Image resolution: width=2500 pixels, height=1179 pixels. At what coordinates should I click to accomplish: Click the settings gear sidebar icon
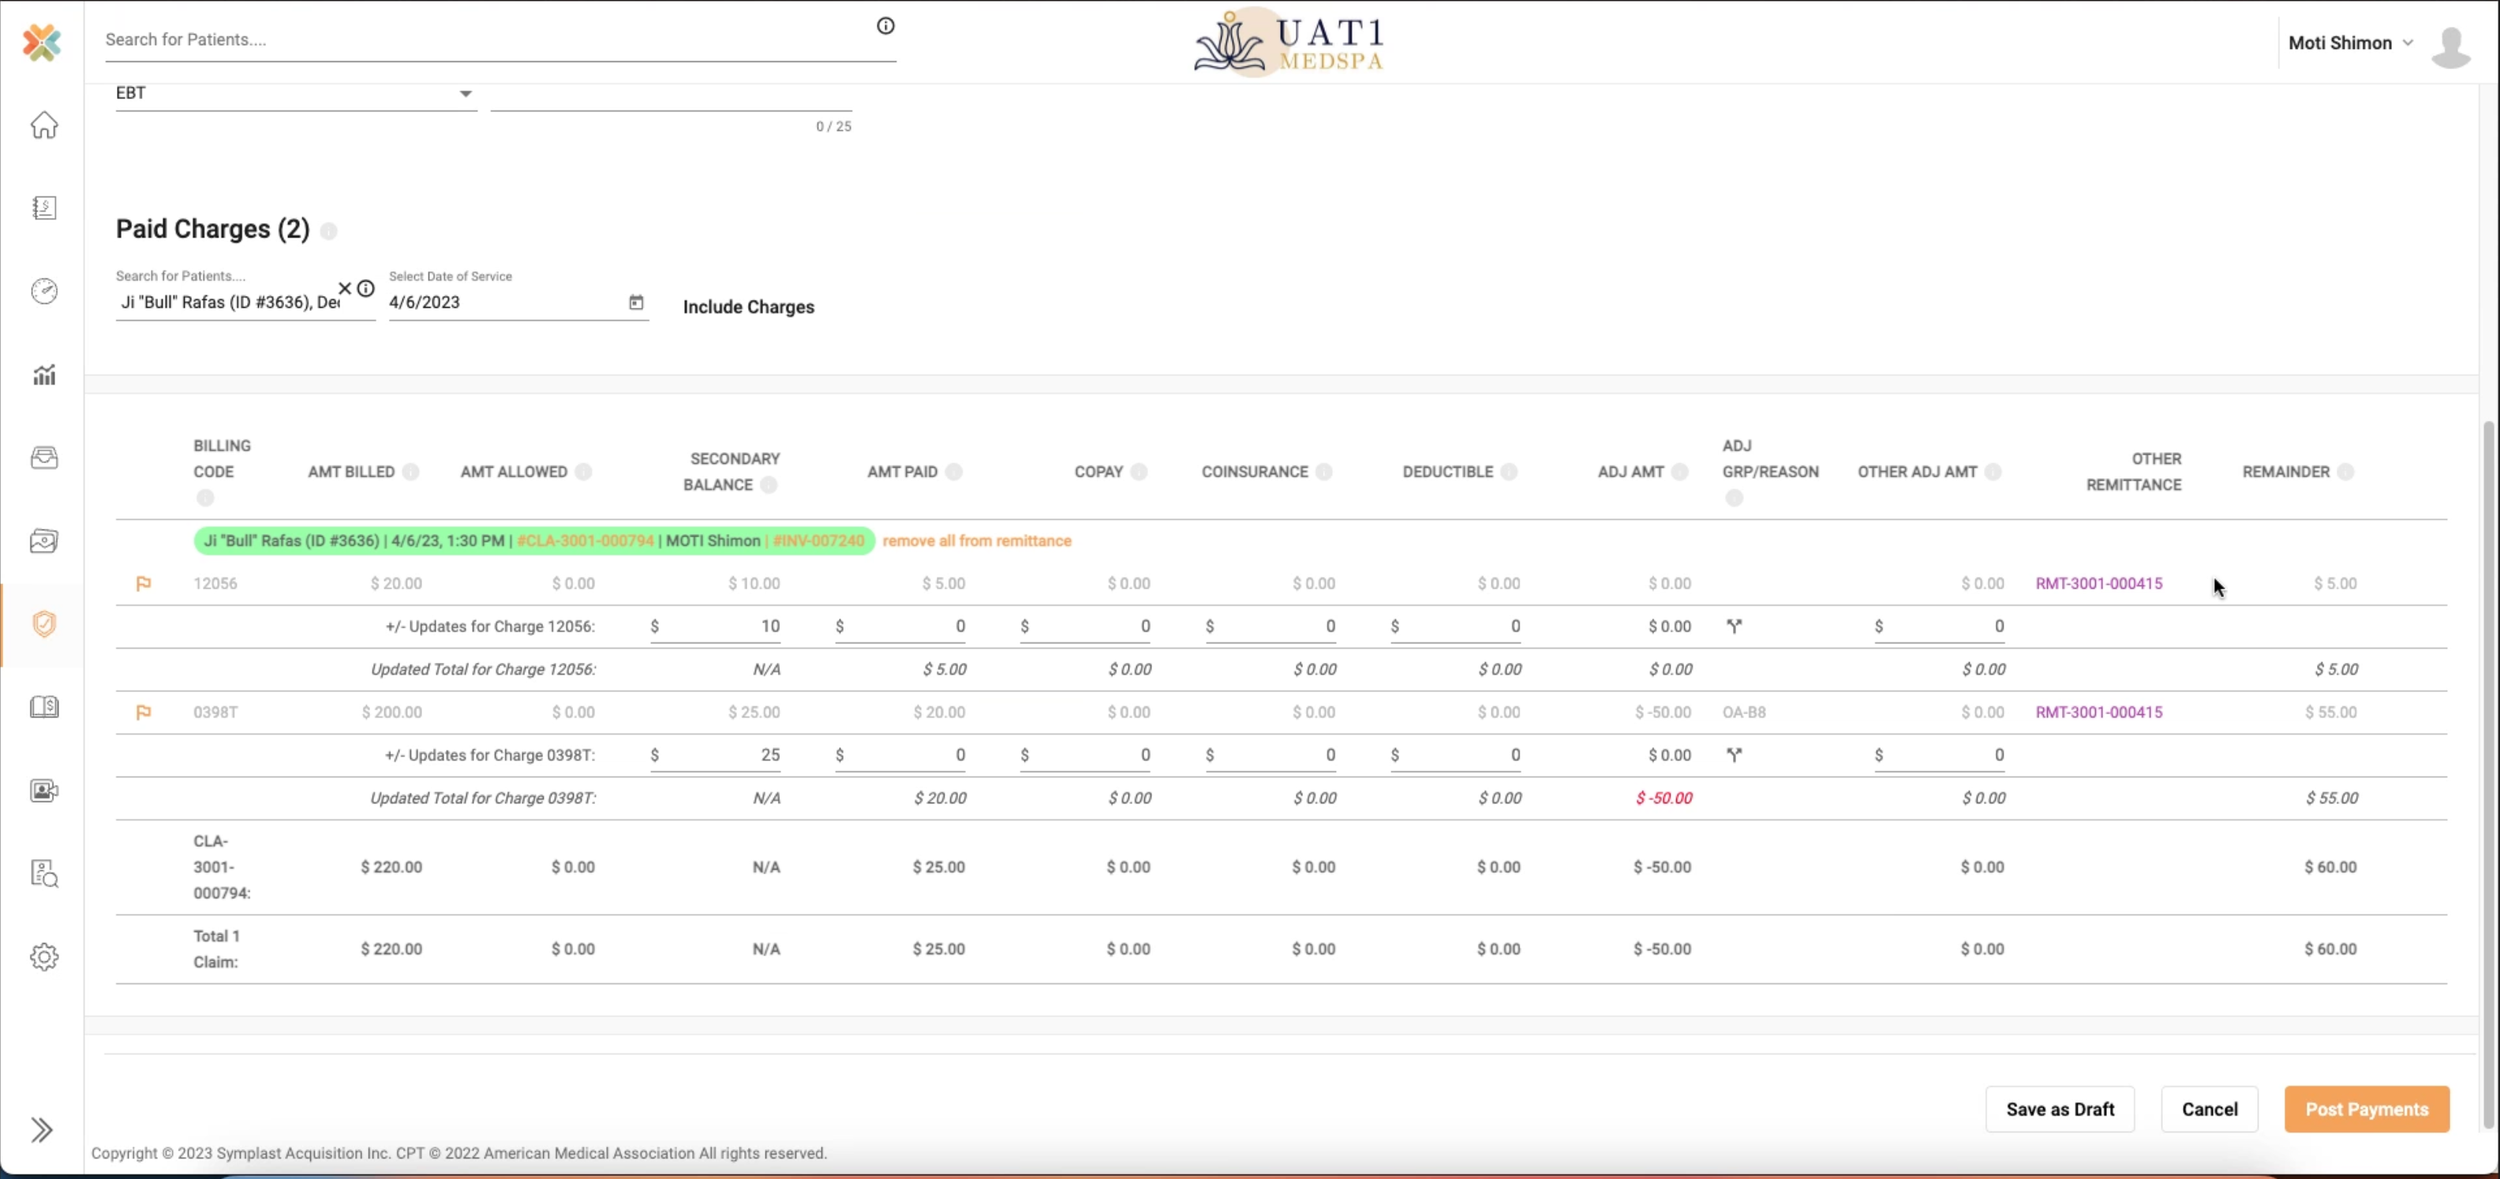tap(44, 957)
